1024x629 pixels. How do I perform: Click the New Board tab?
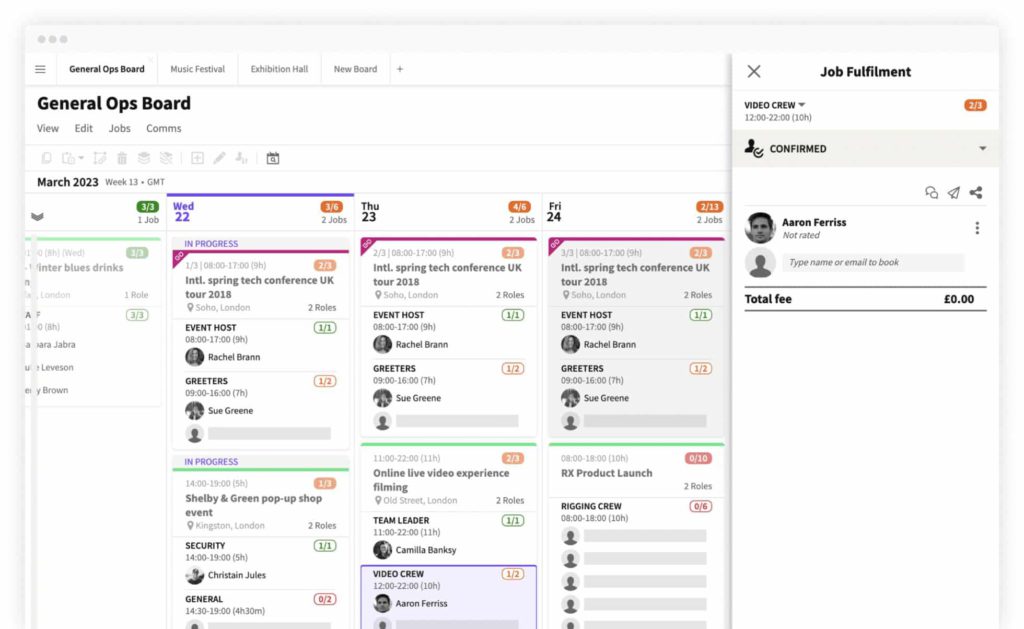pos(355,69)
